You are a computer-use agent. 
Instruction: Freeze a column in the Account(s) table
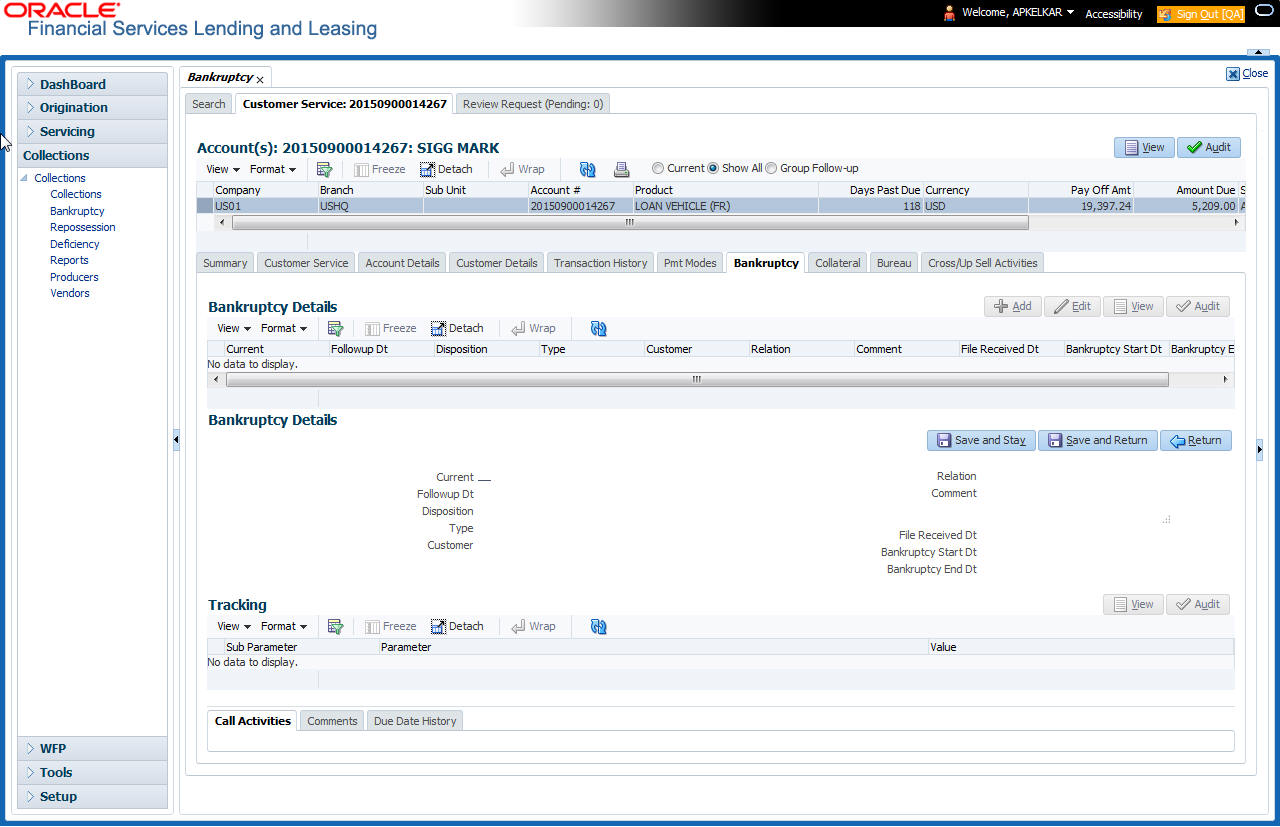pos(380,169)
